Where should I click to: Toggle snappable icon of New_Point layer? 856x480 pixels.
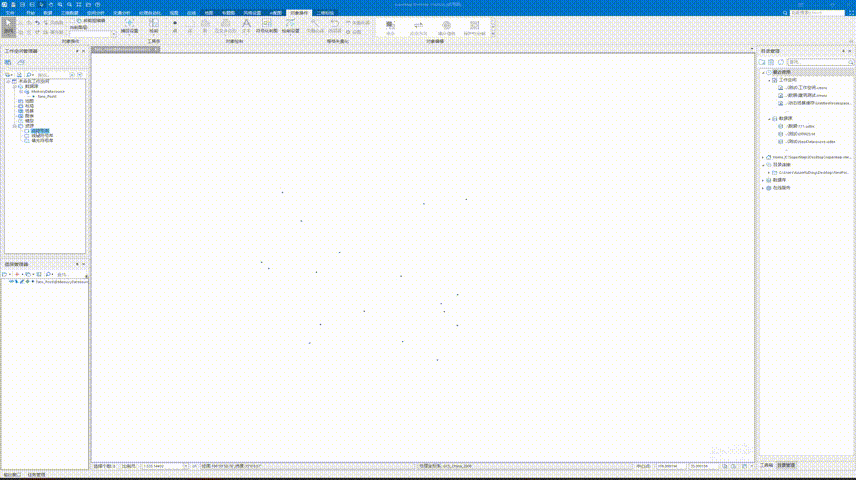[27, 282]
